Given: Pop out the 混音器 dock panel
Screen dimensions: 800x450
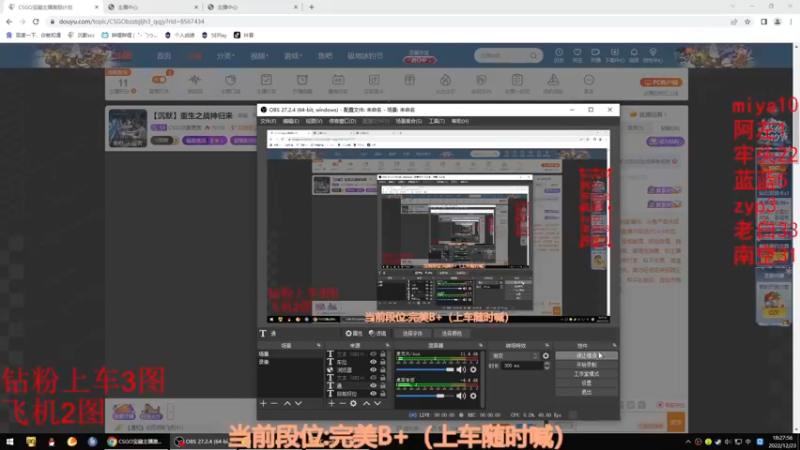Looking at the screenshot, I should 481,345.
